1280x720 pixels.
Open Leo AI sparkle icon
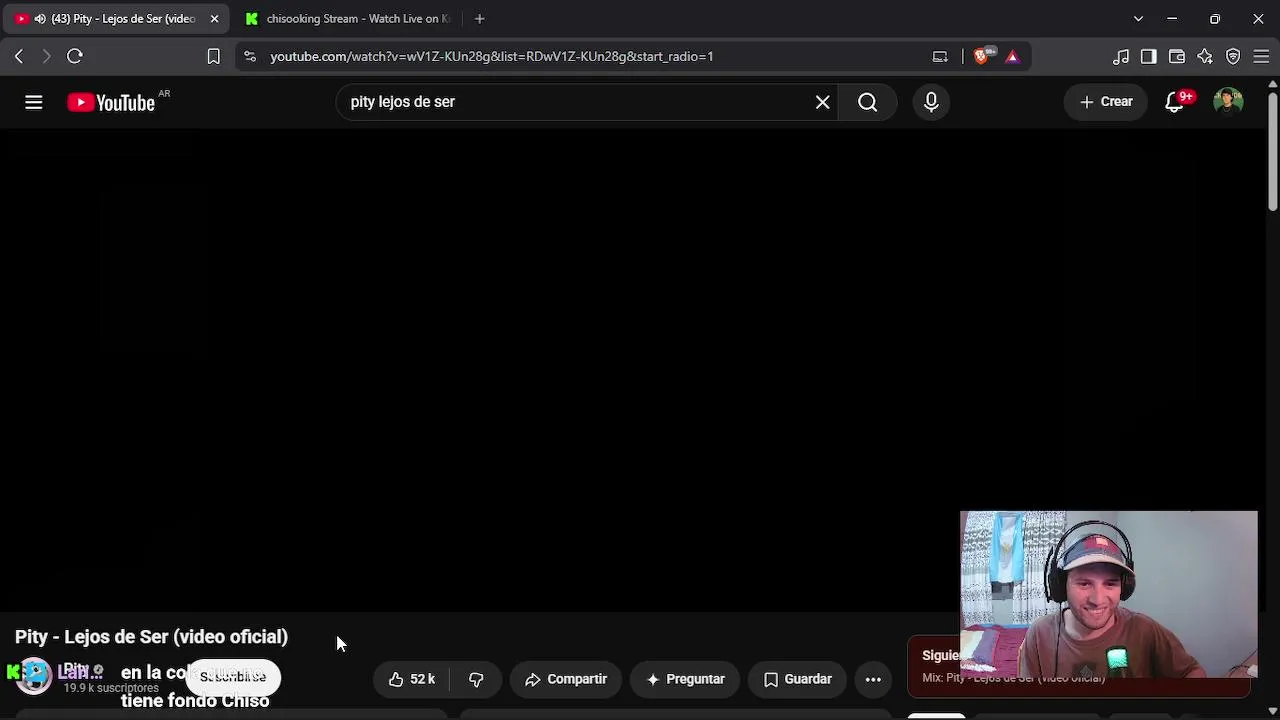(1205, 56)
